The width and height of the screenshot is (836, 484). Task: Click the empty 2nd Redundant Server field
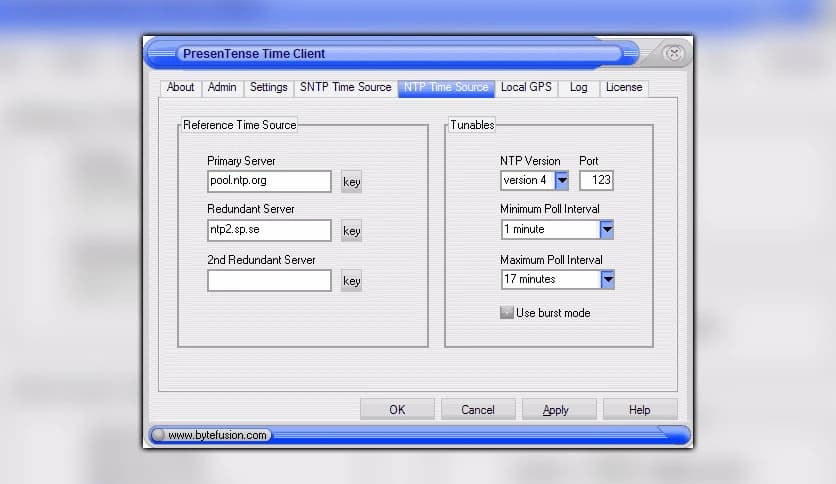pyautogui.click(x=269, y=280)
